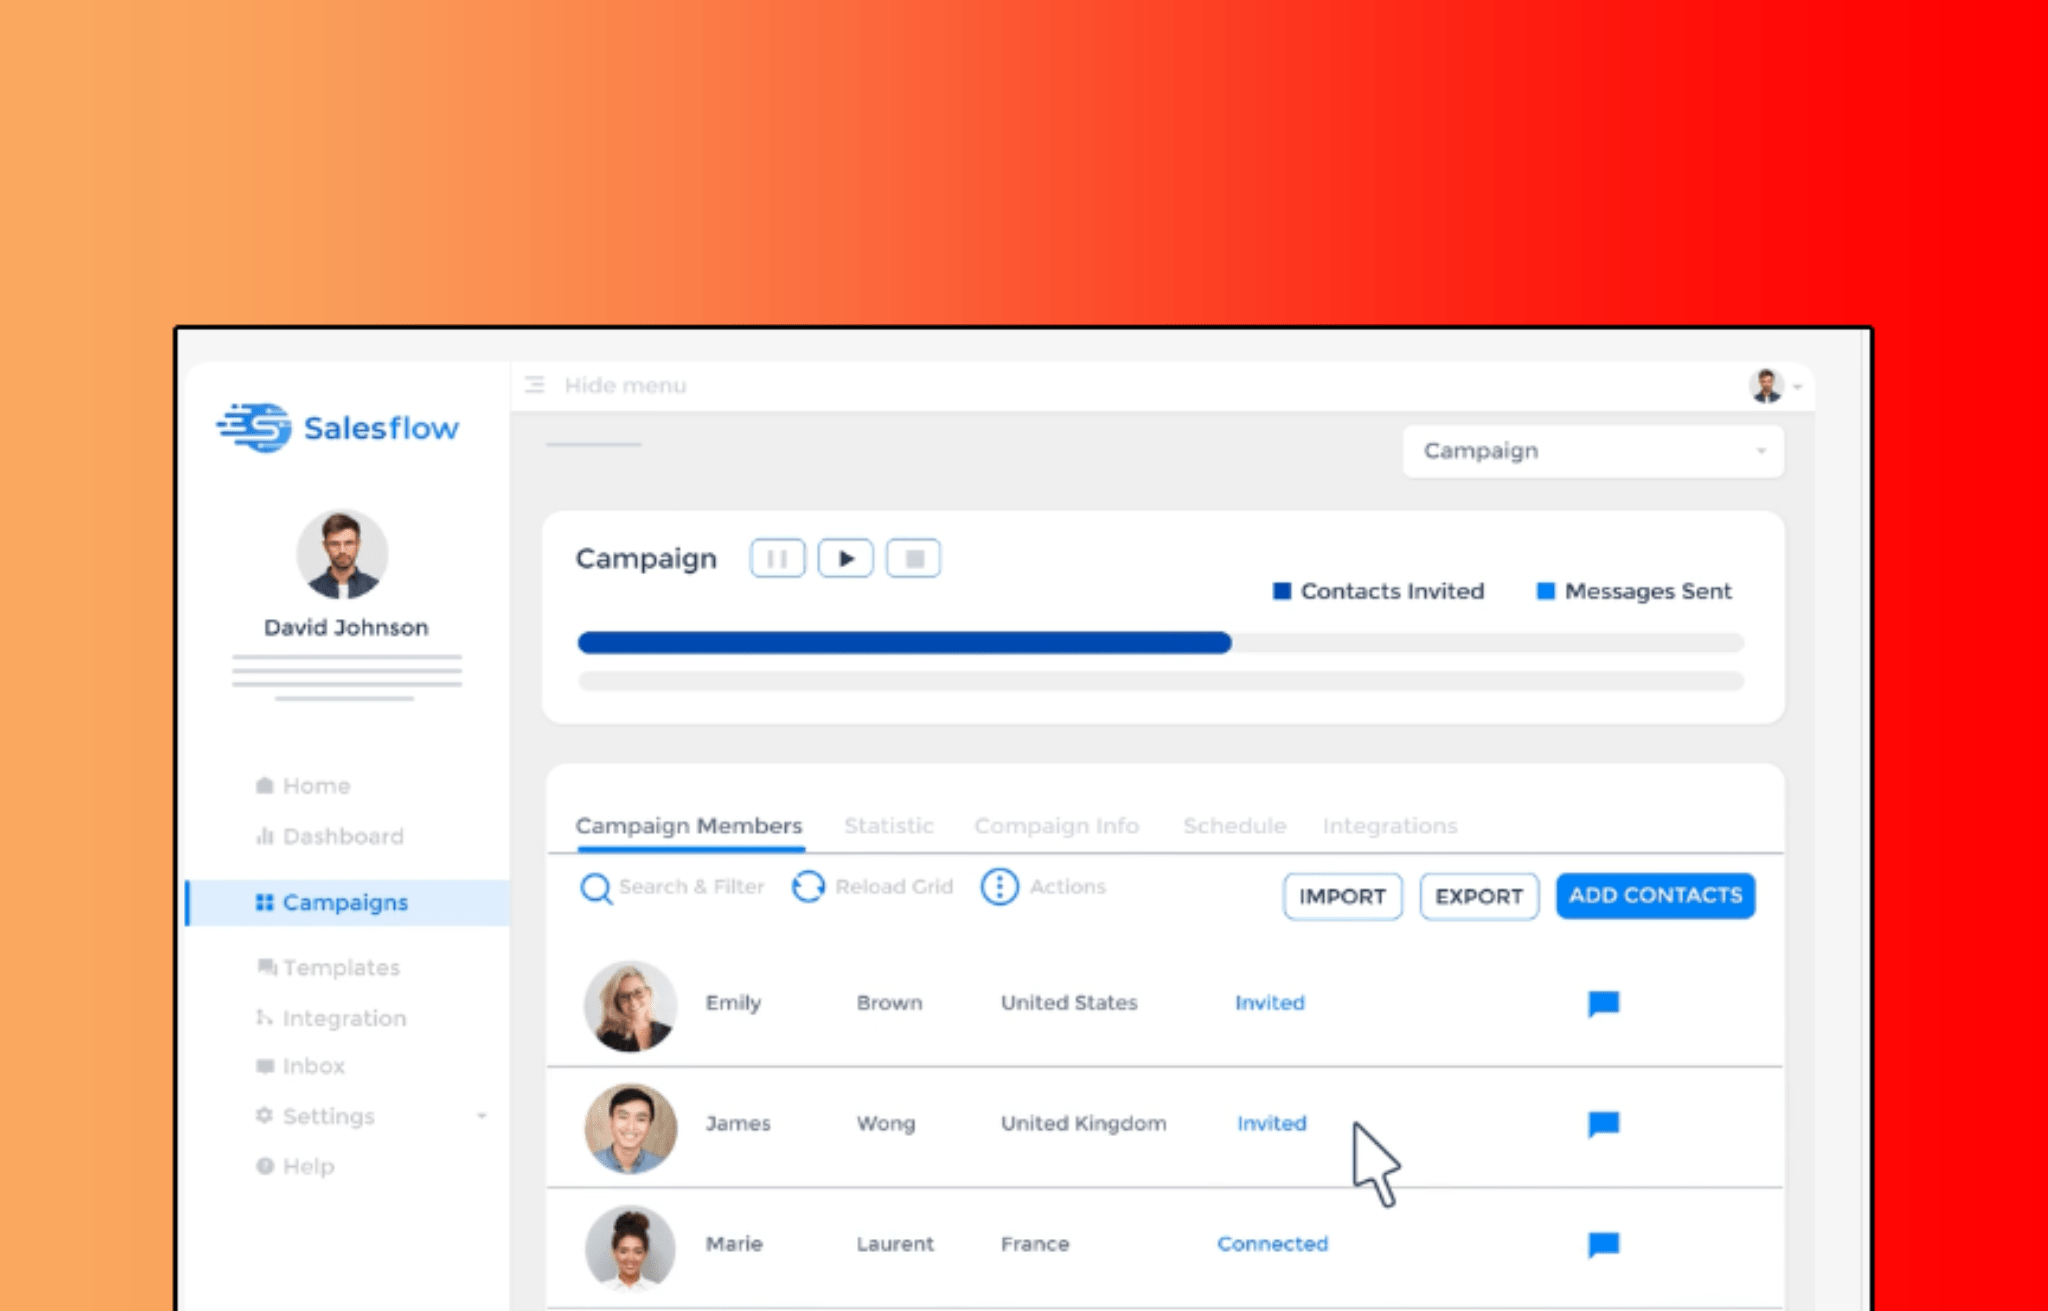Screen dimensions: 2048x1311
Task: Click the Actions menu icon
Action: click(x=999, y=885)
